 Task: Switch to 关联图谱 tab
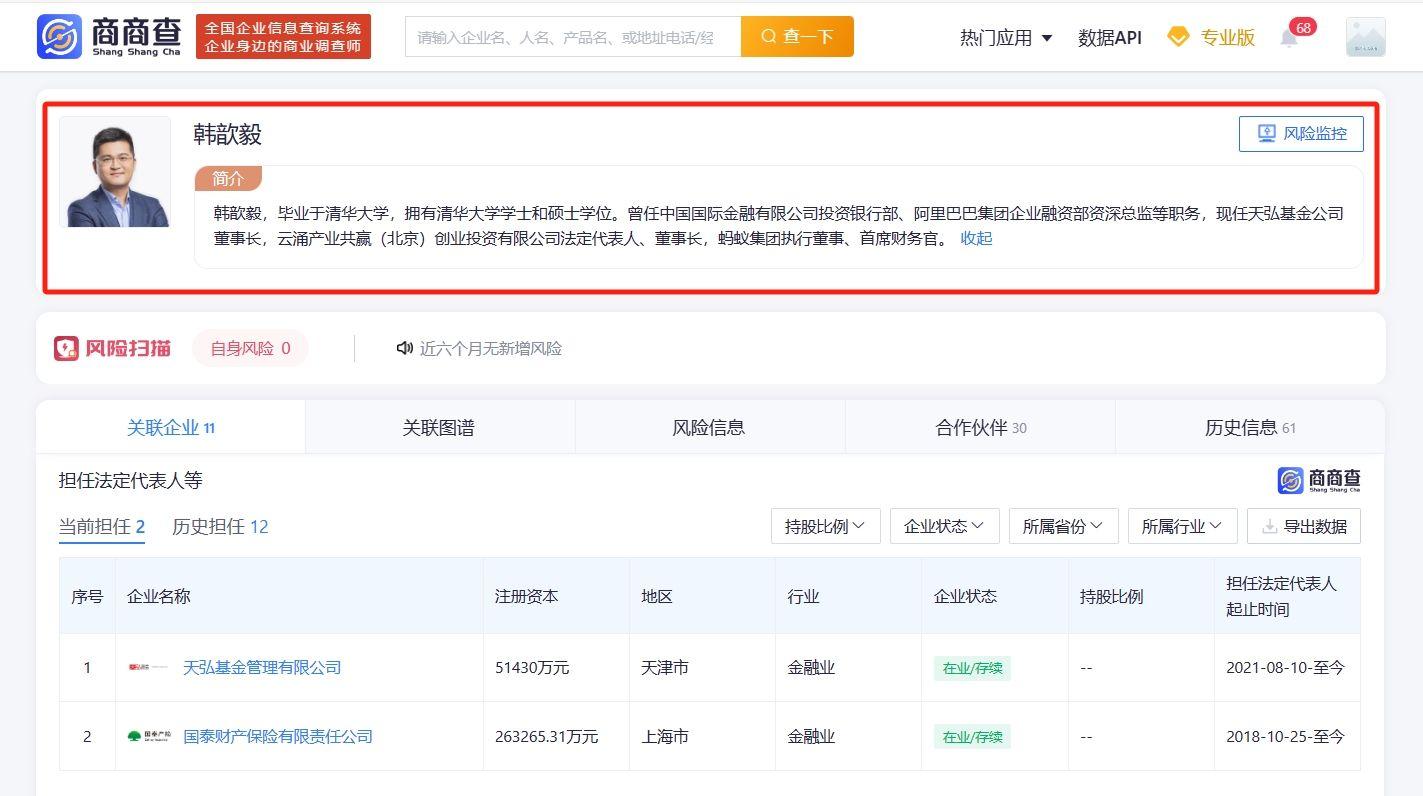(x=439, y=427)
